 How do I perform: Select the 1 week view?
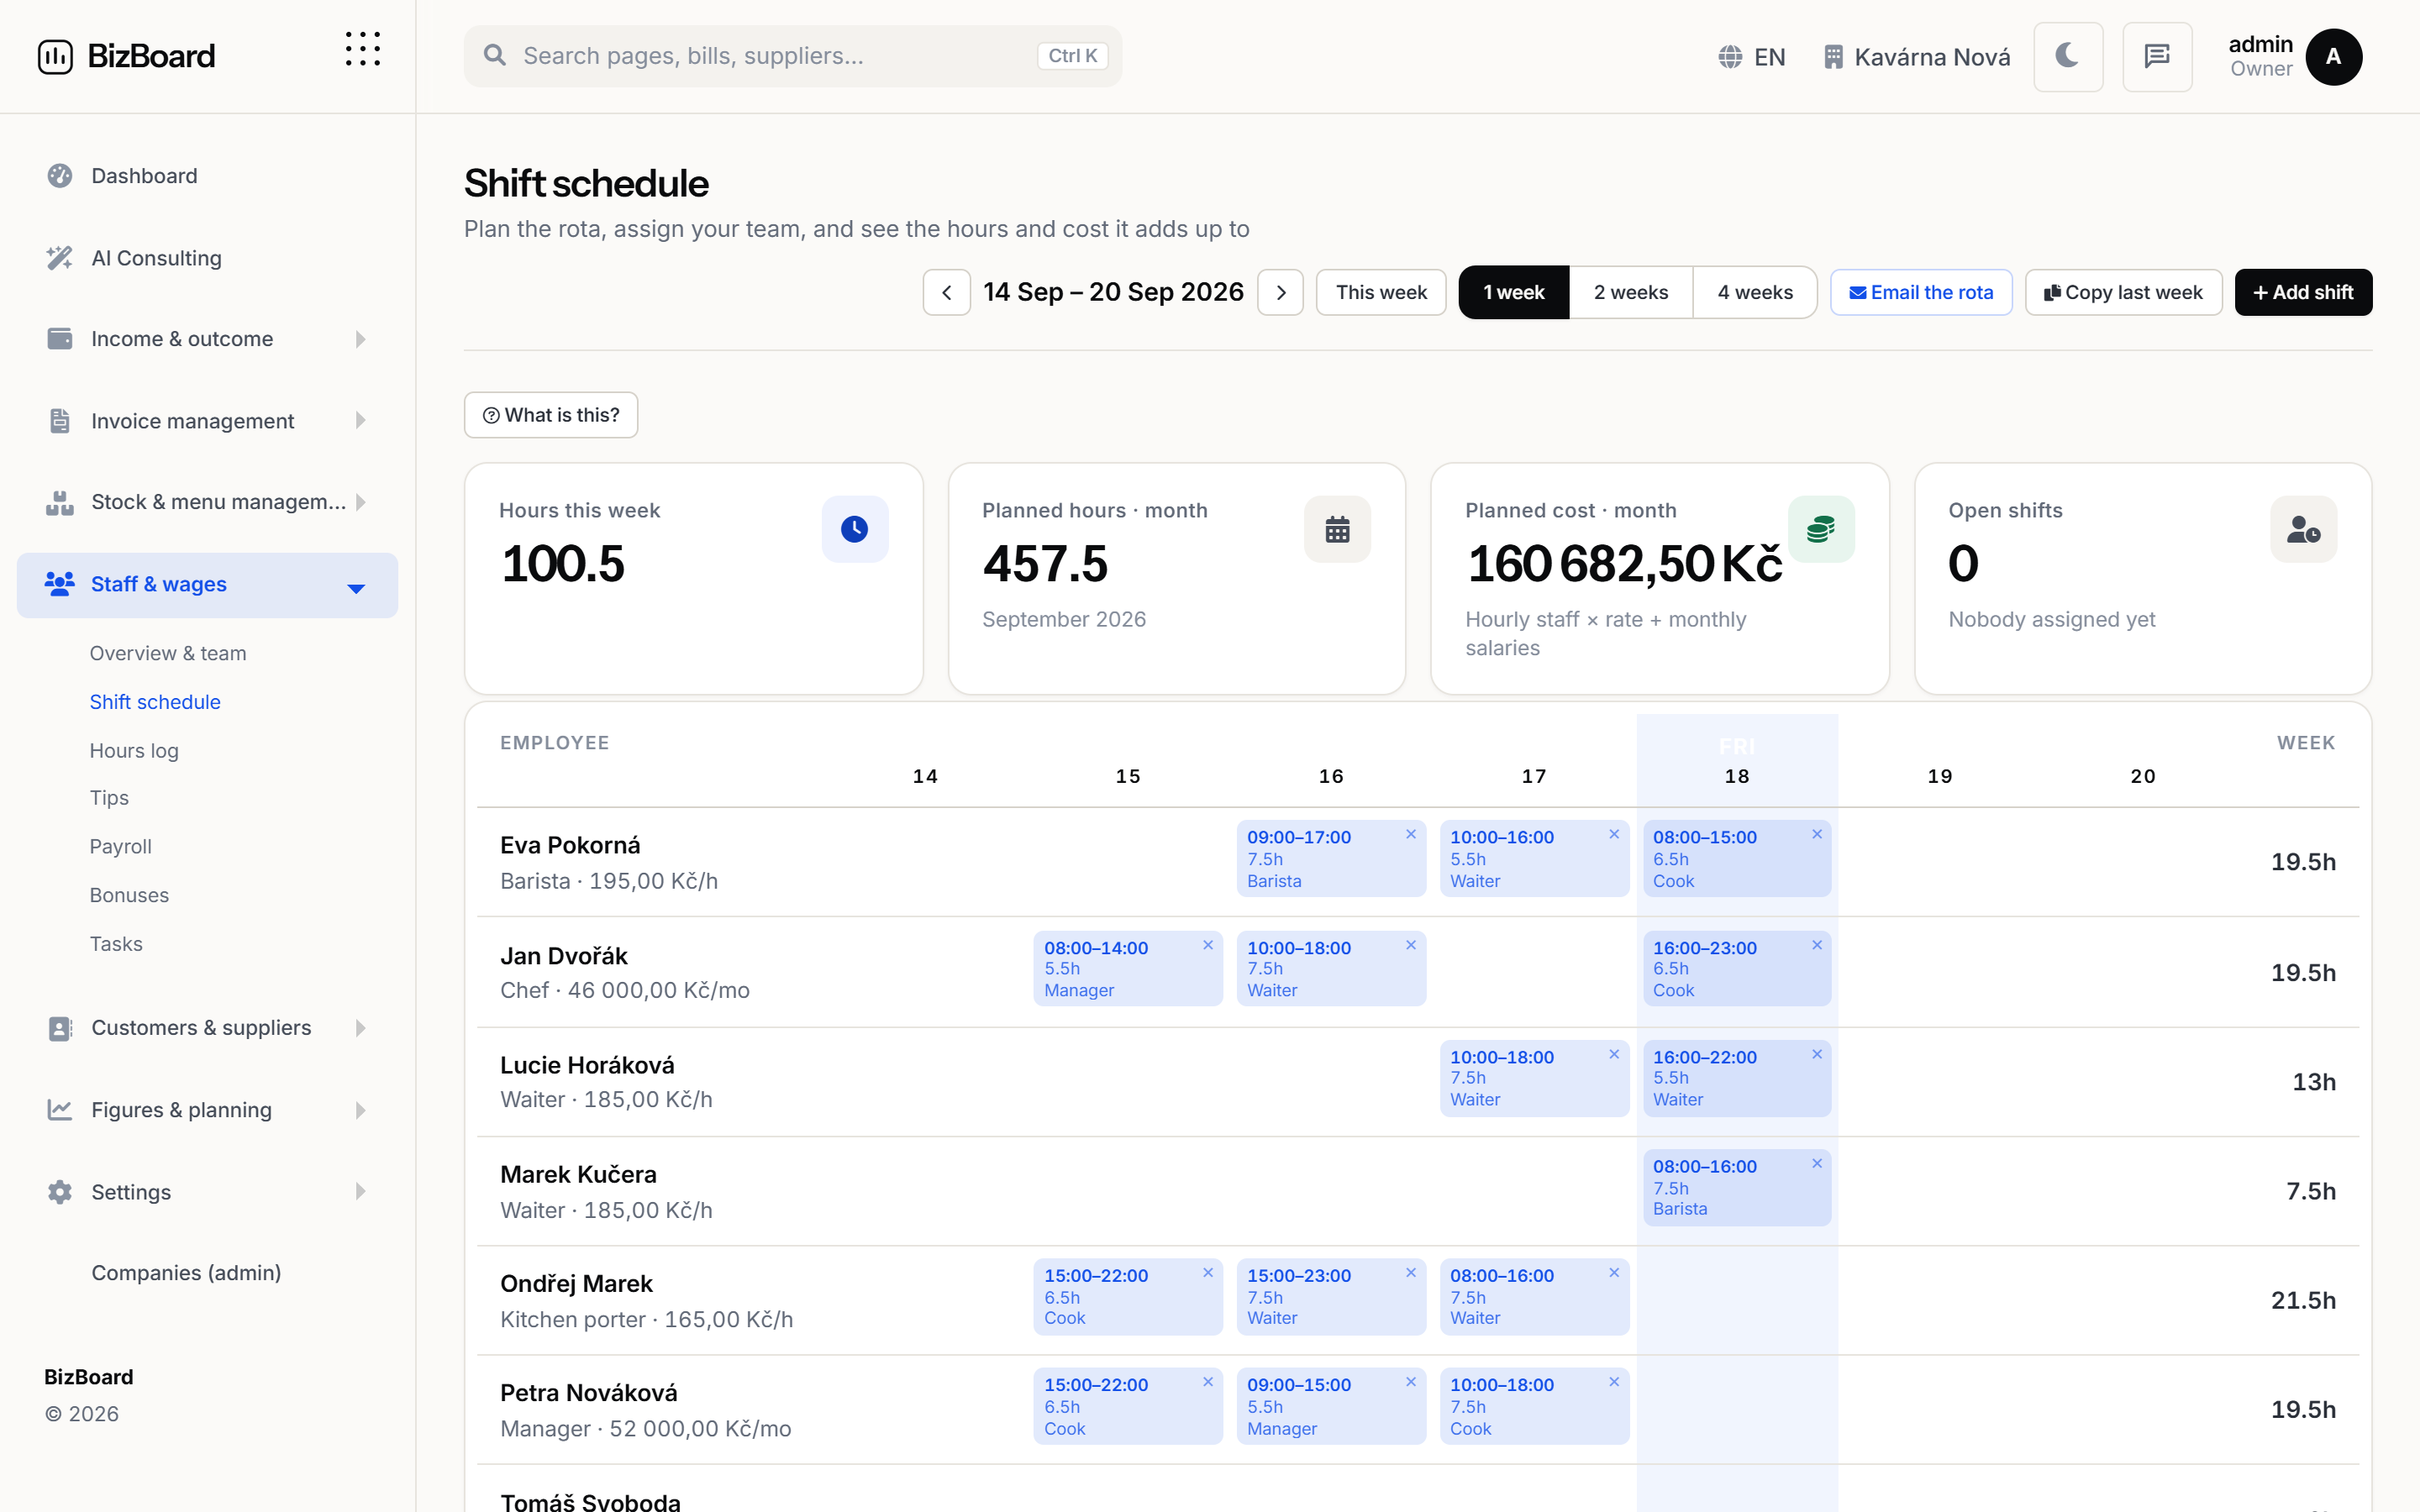[1514, 292]
